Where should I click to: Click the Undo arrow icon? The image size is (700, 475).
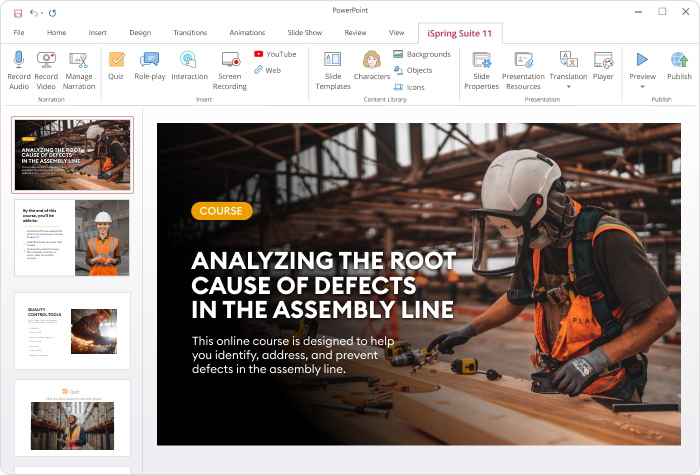click(33, 13)
